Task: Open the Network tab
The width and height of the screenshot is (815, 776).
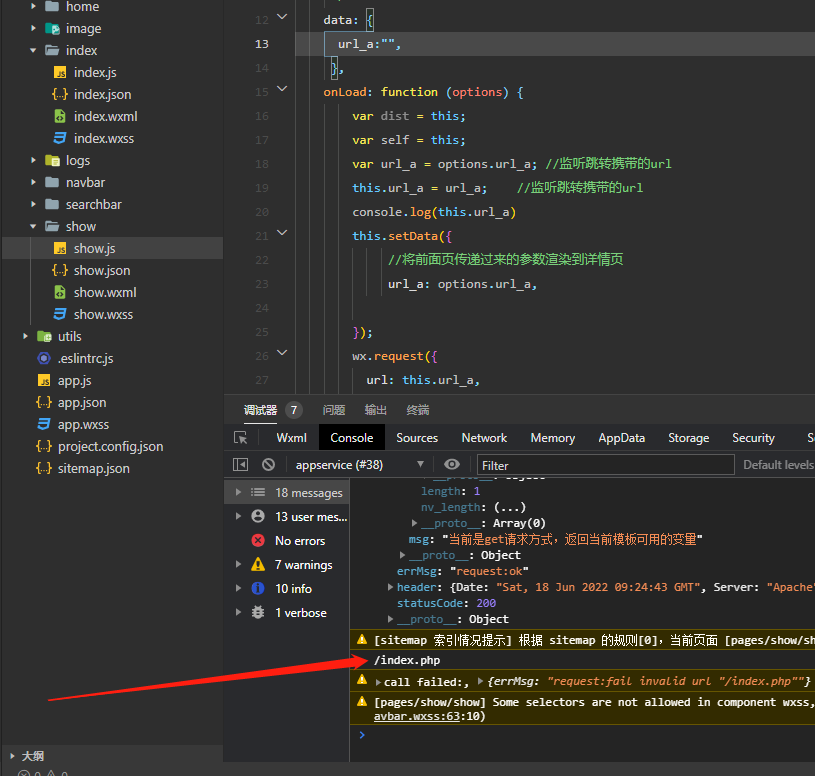Action: (484, 438)
